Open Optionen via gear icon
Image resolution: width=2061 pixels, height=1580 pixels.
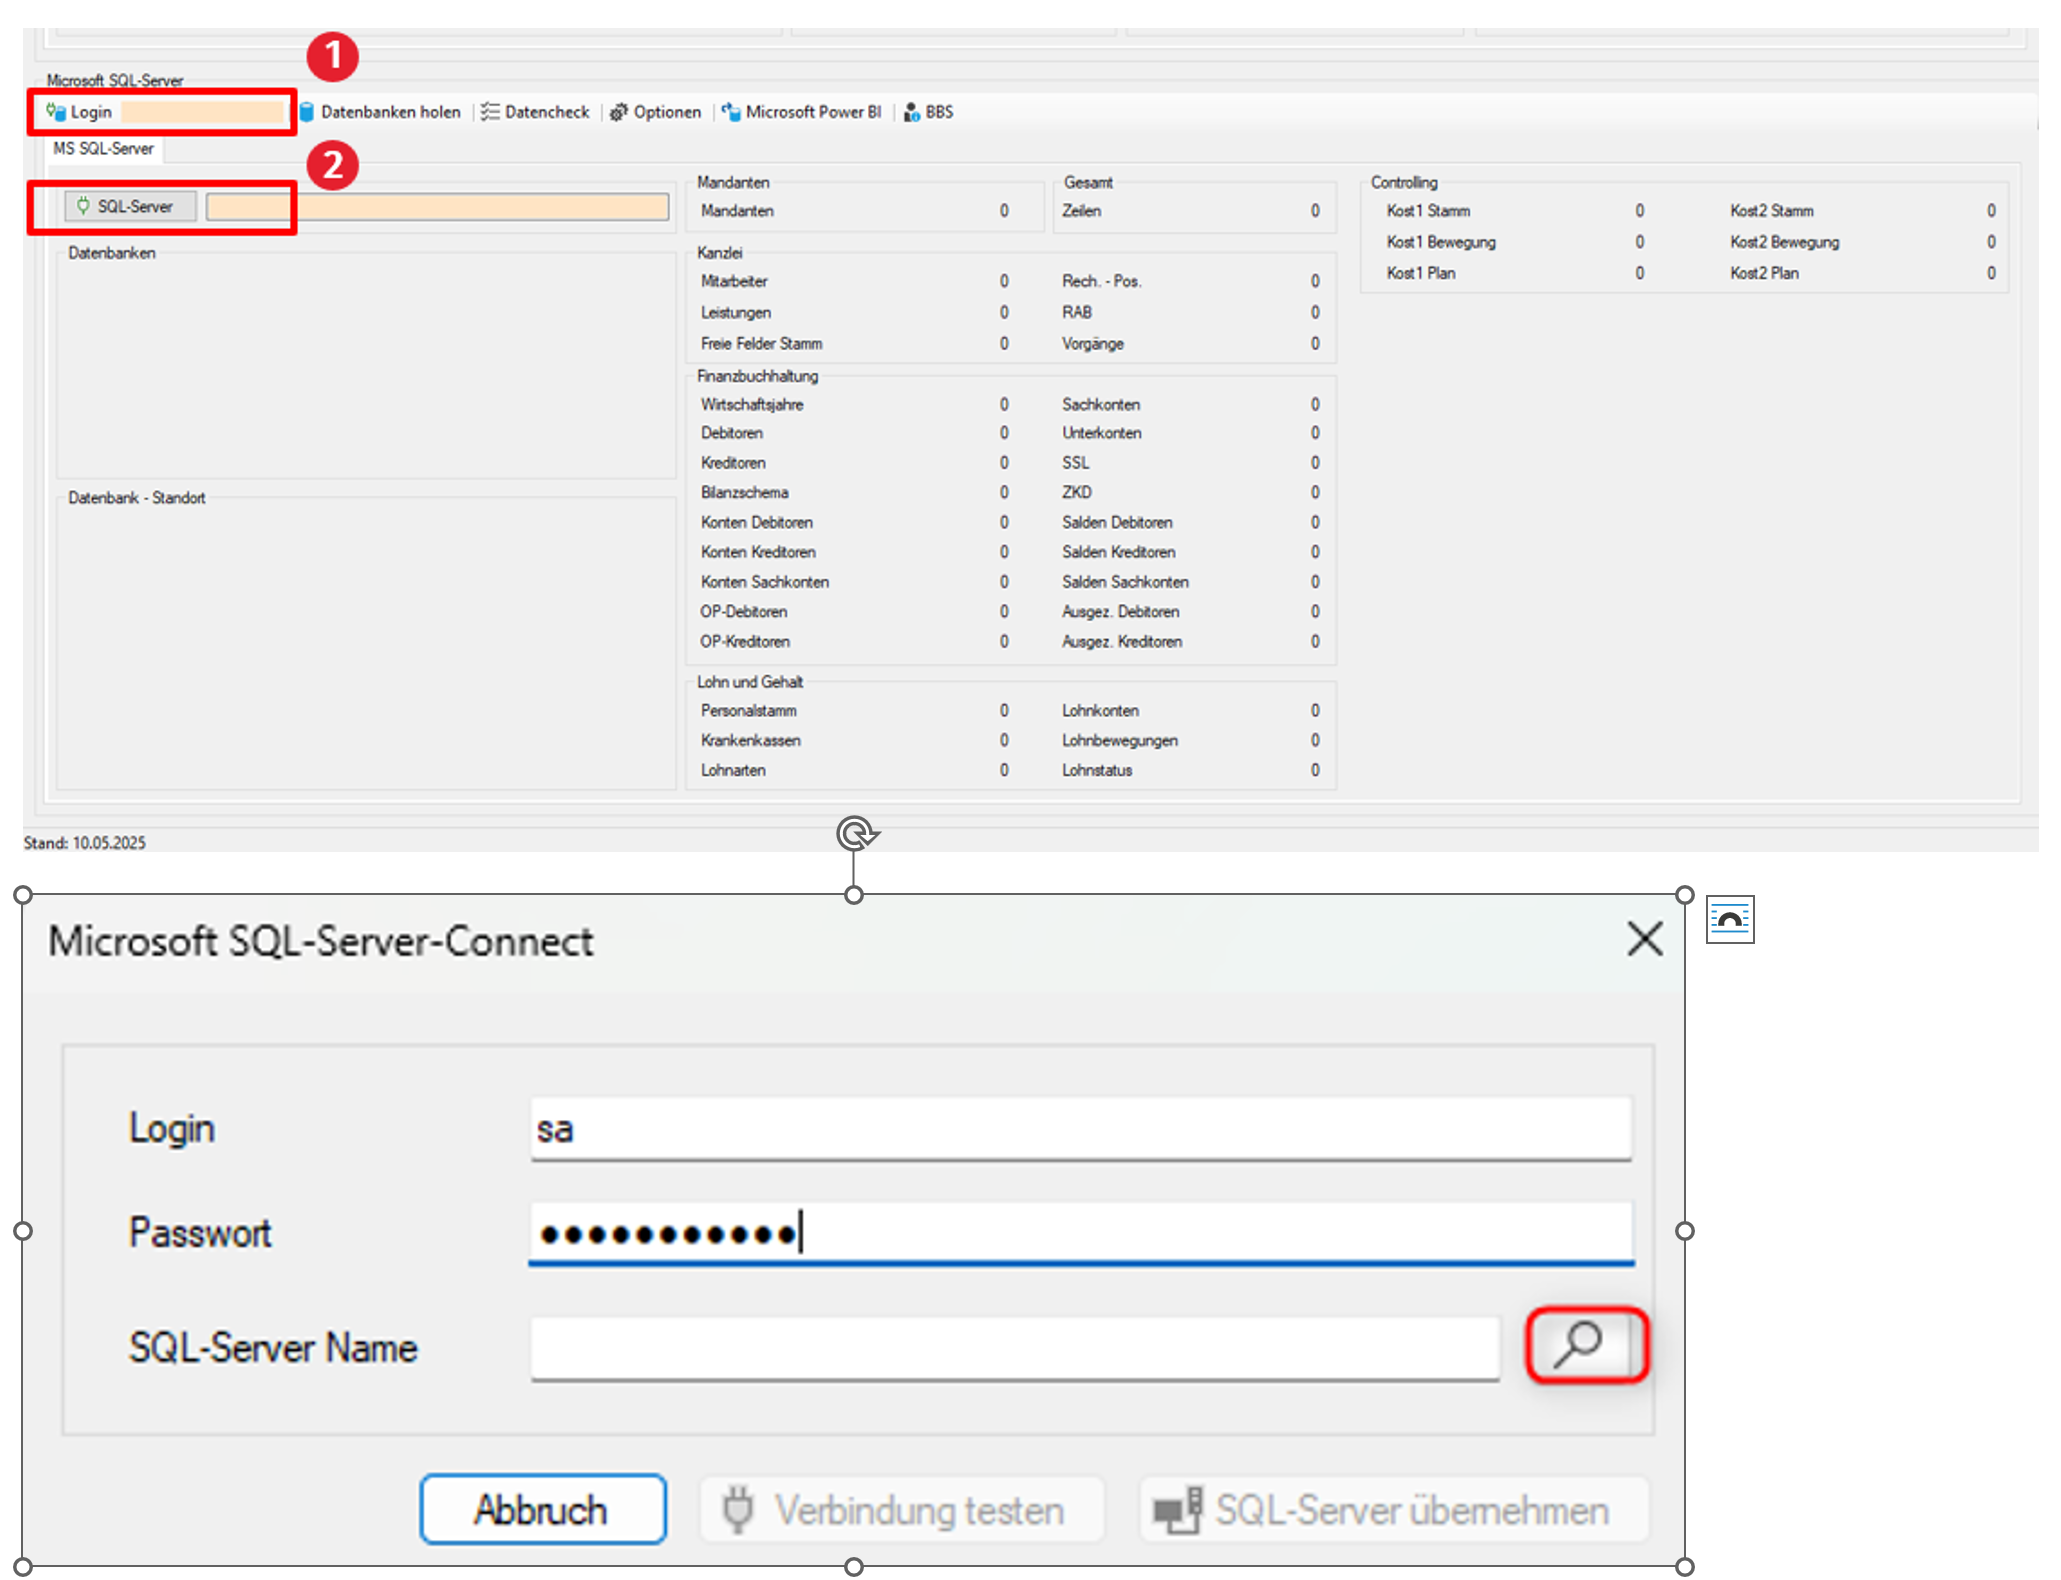(x=656, y=112)
